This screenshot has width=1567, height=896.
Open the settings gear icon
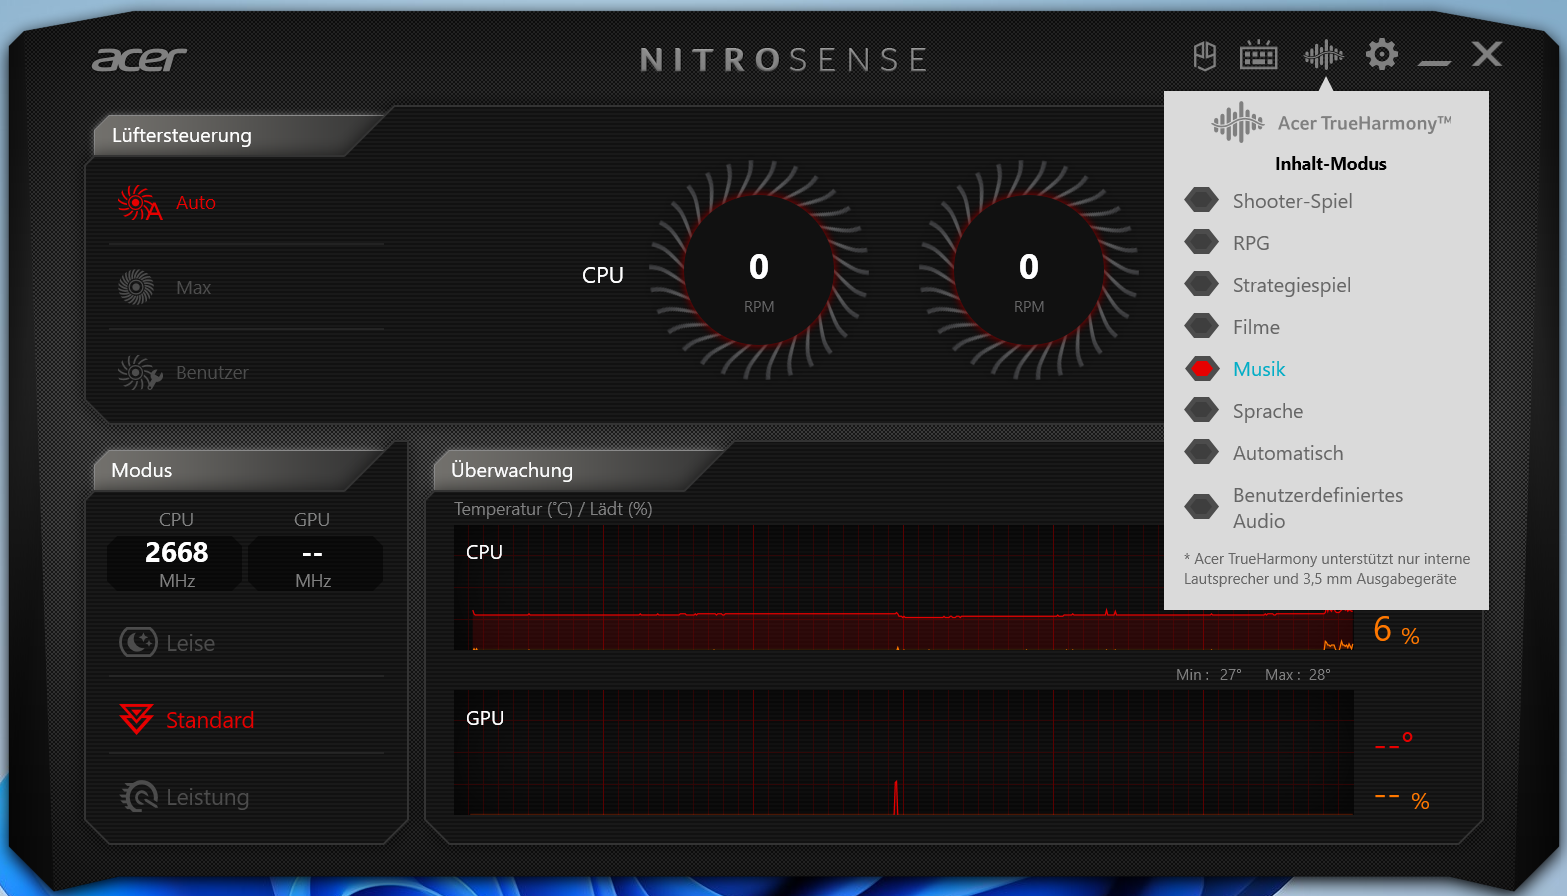[1381, 54]
